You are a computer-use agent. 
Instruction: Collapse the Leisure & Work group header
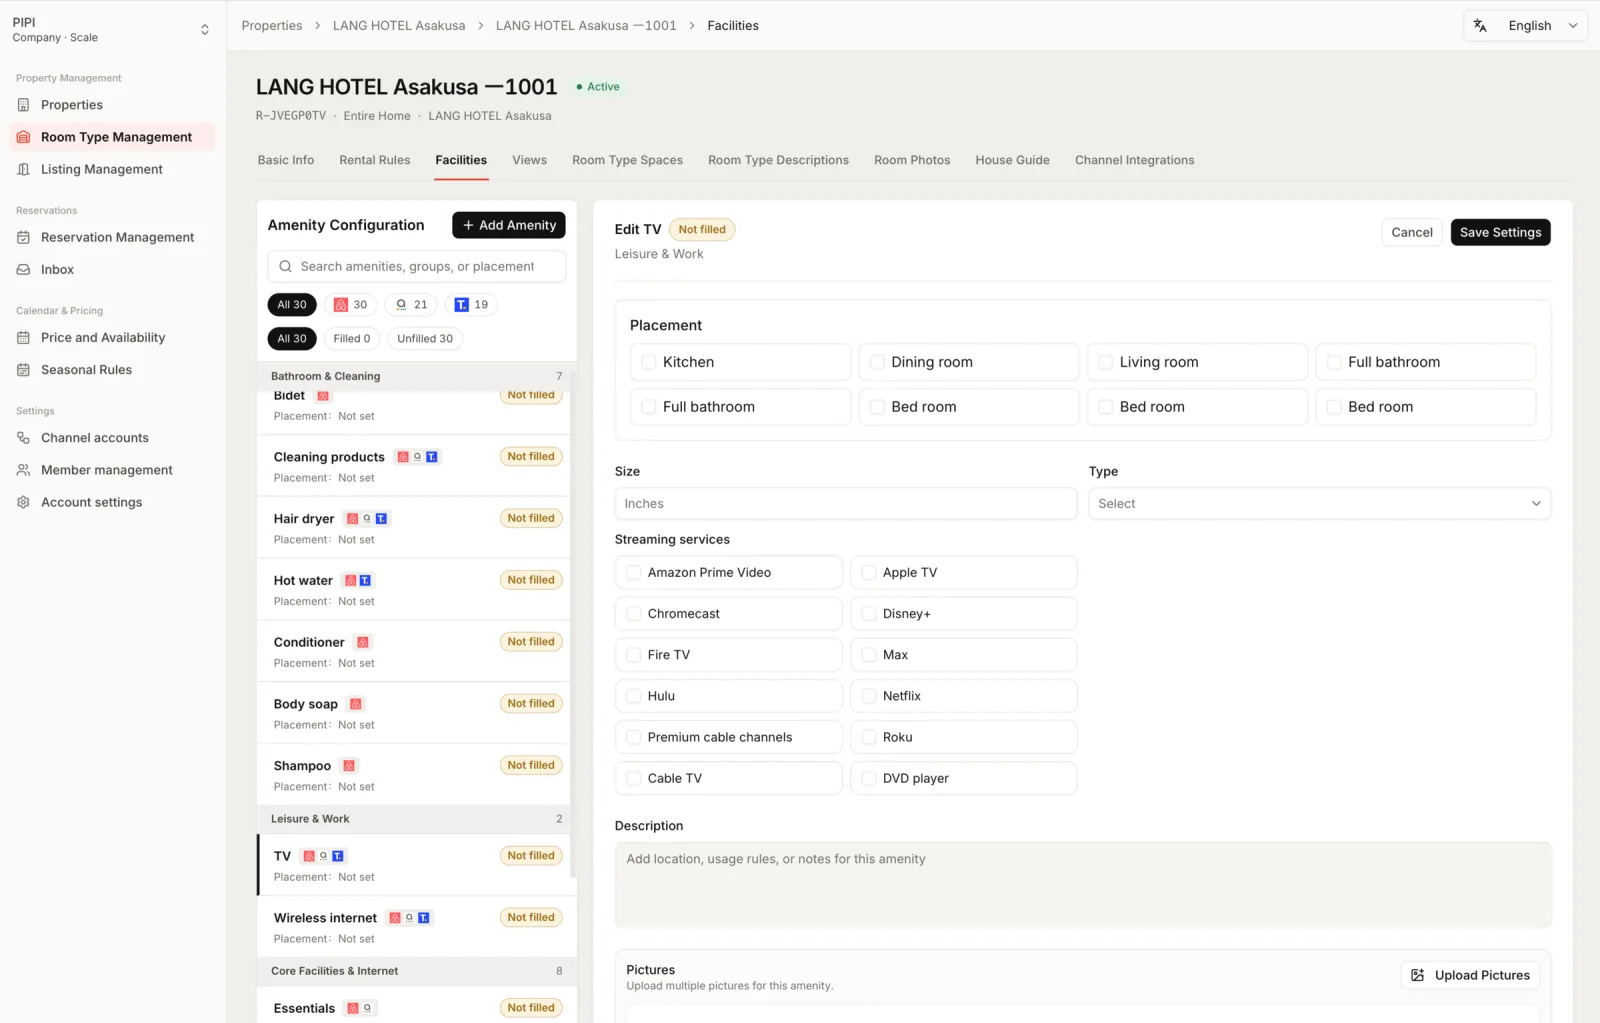pyautogui.click(x=416, y=819)
